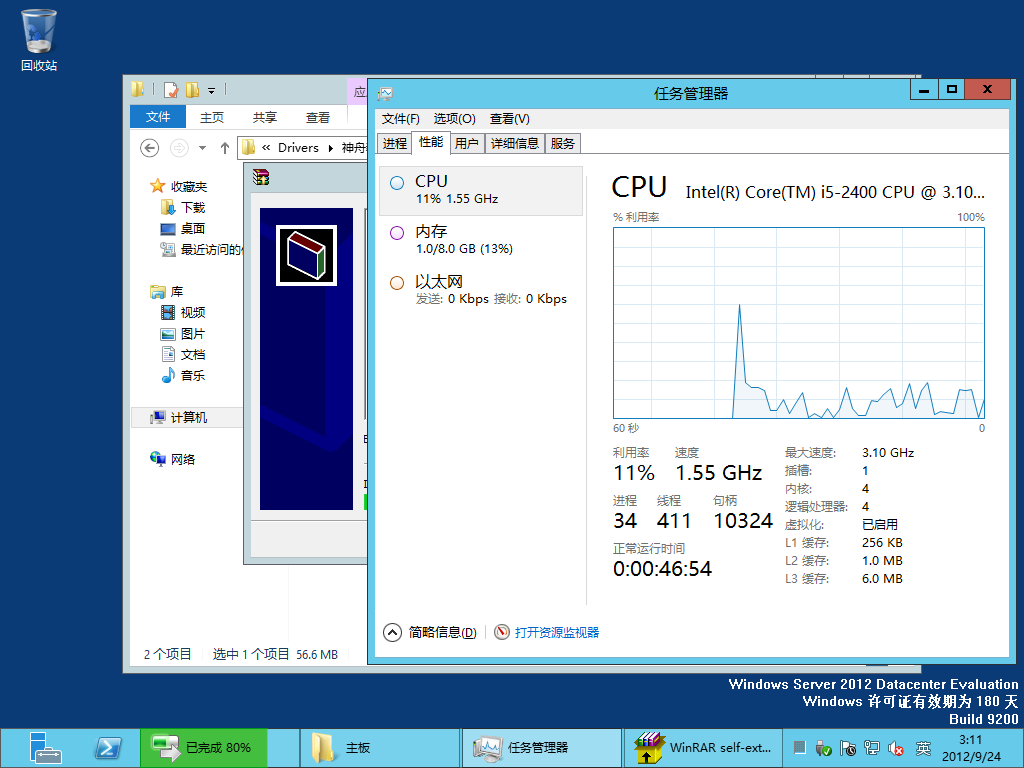The image size is (1024, 768).
Task: Click the muted volume tray icon
Action: 896,748
